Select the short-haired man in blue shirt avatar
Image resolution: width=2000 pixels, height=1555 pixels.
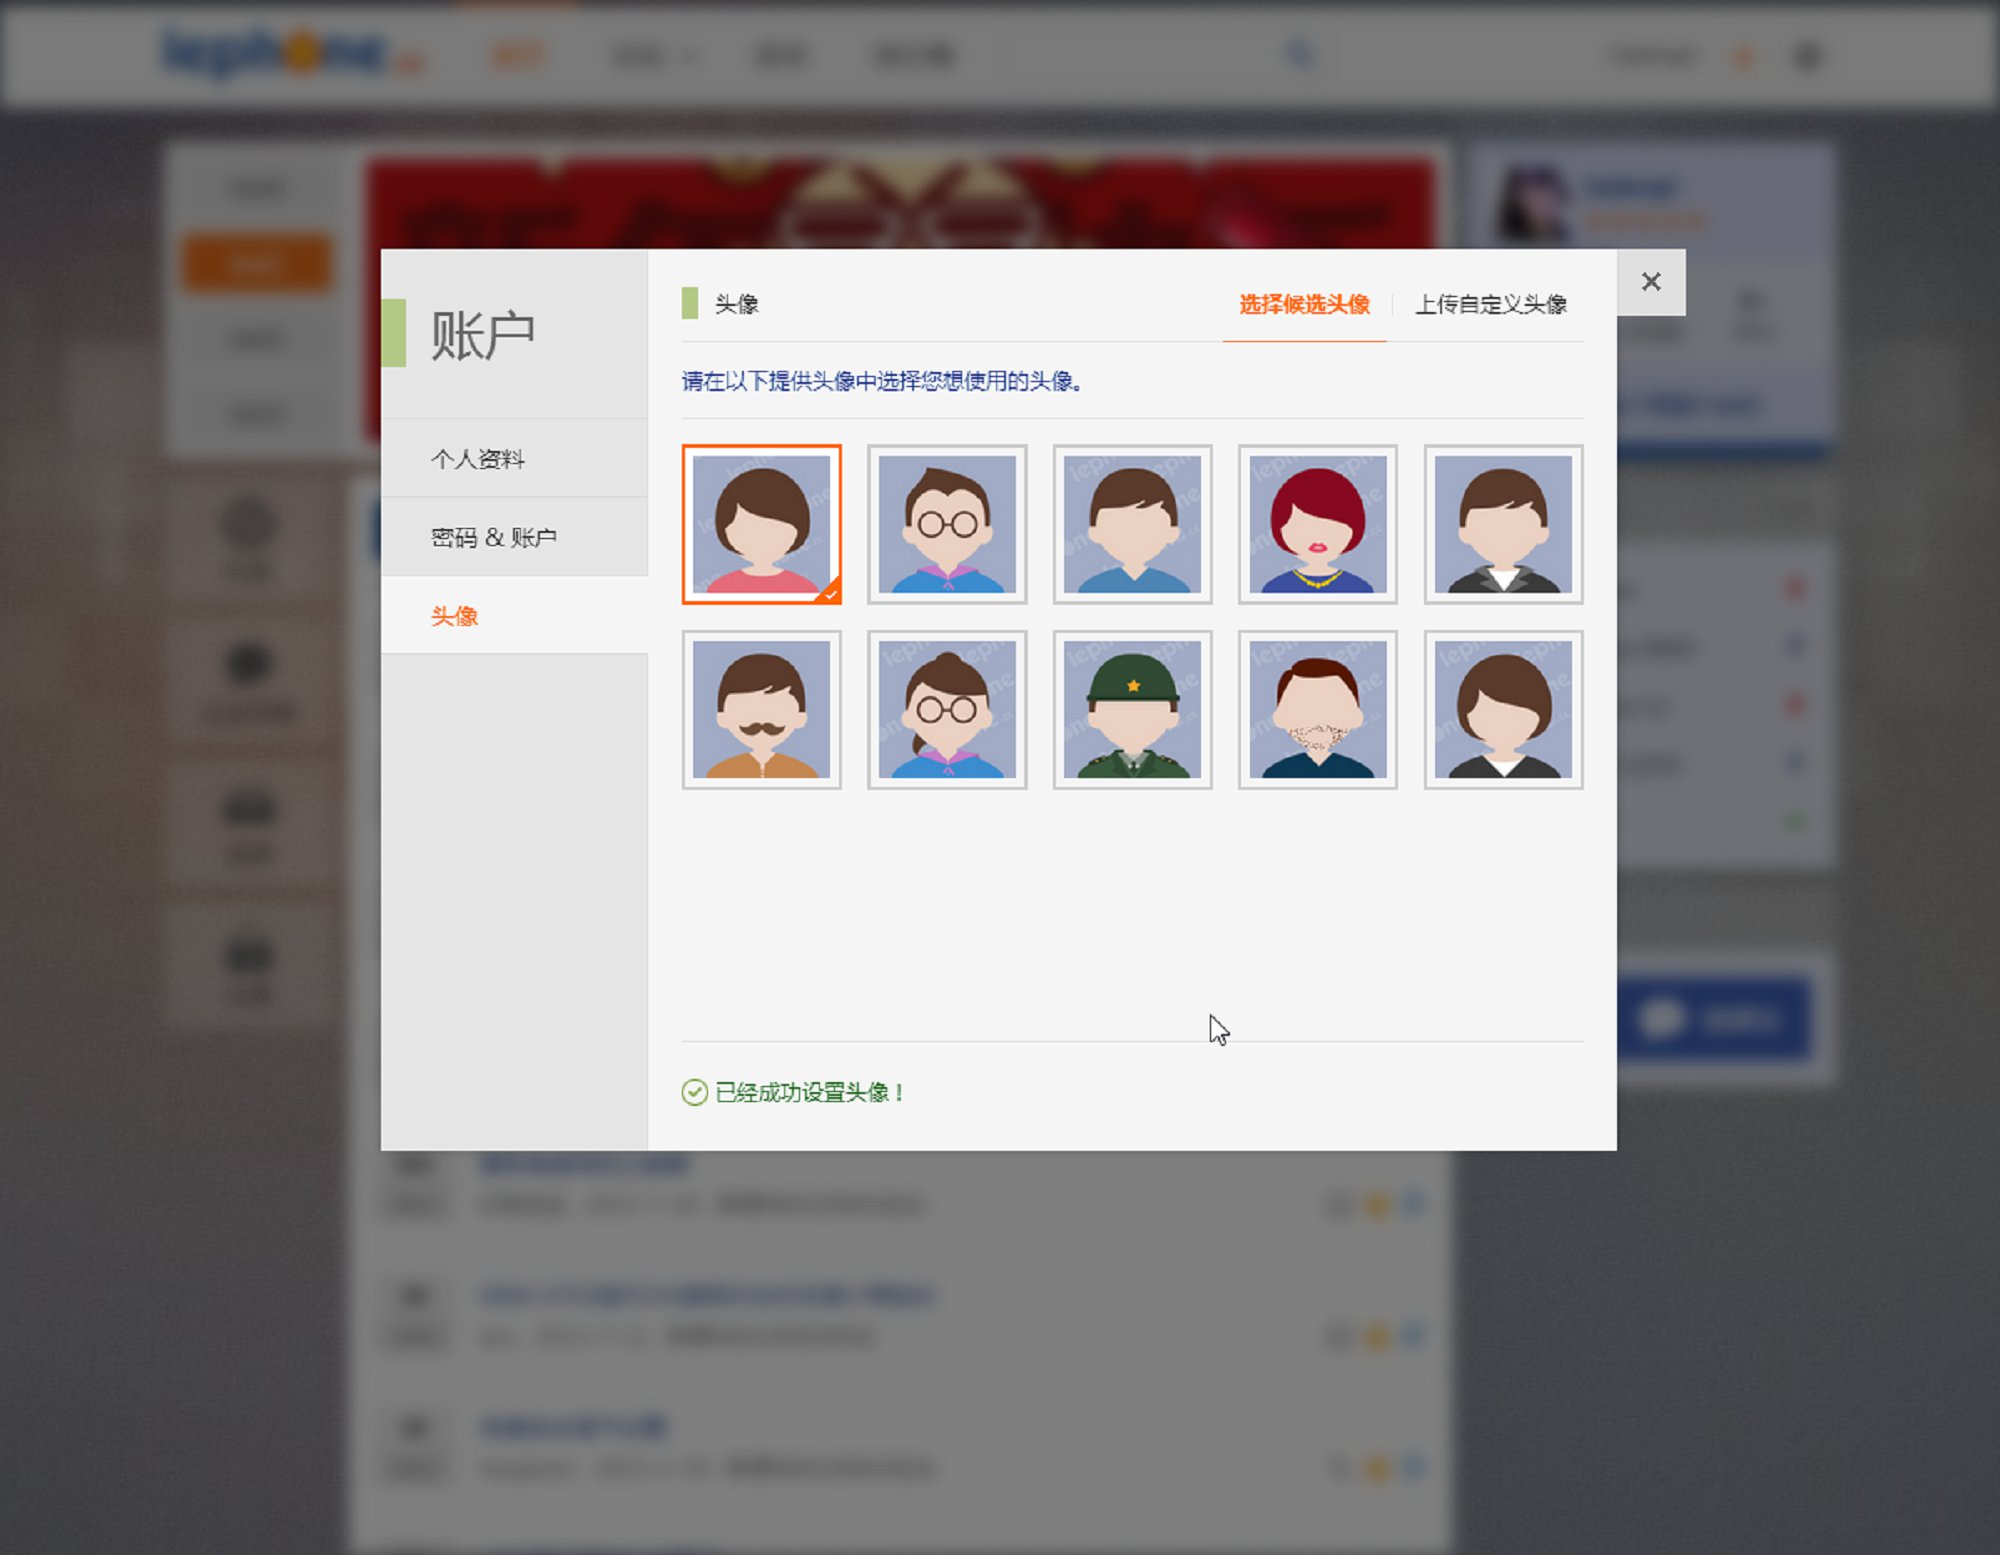tap(1132, 524)
